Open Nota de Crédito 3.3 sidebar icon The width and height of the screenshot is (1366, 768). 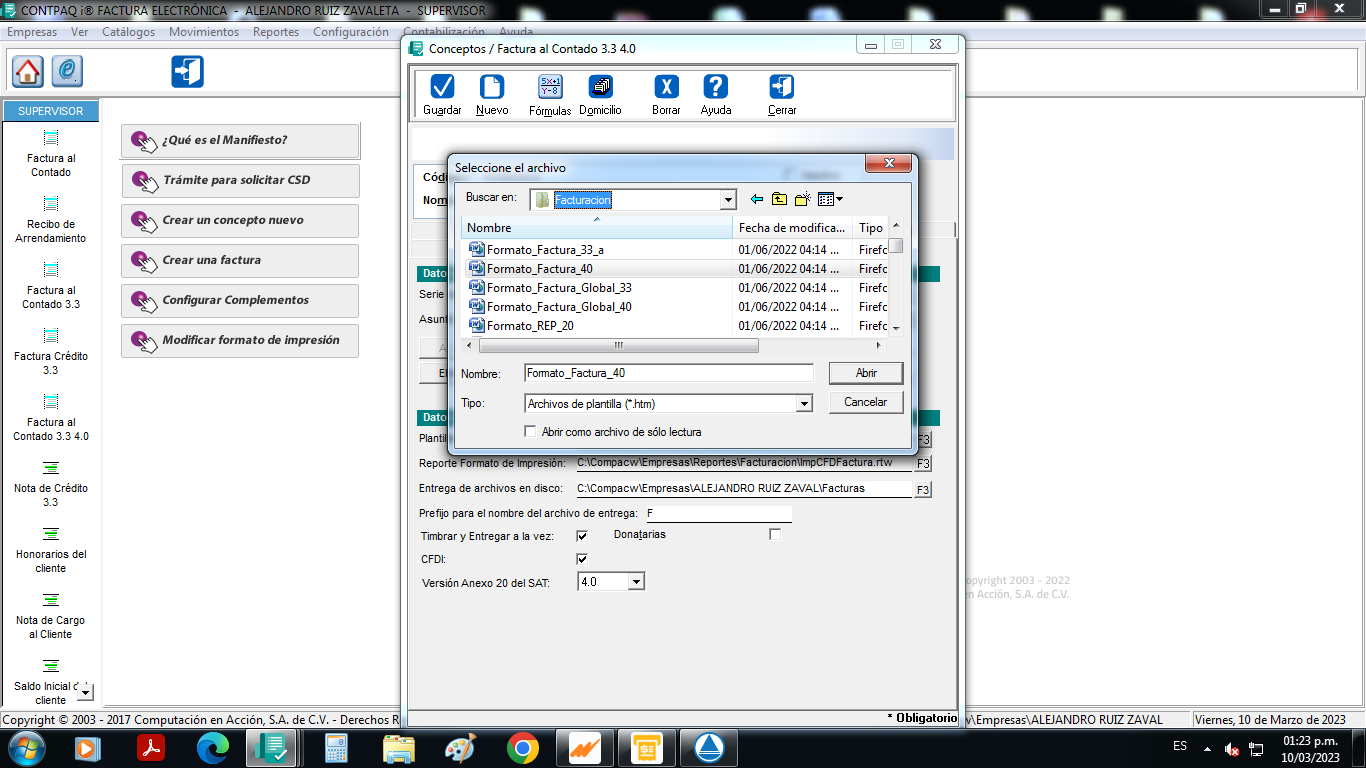(51, 468)
